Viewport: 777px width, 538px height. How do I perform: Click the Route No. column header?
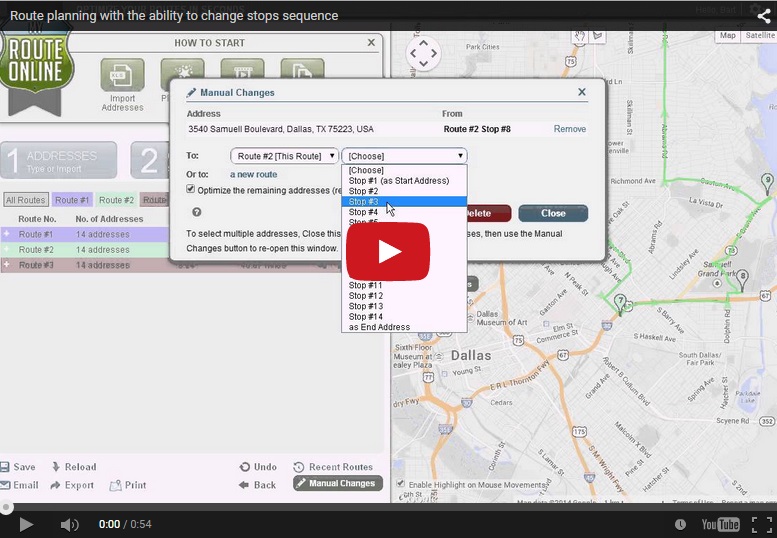pyautogui.click(x=37, y=218)
